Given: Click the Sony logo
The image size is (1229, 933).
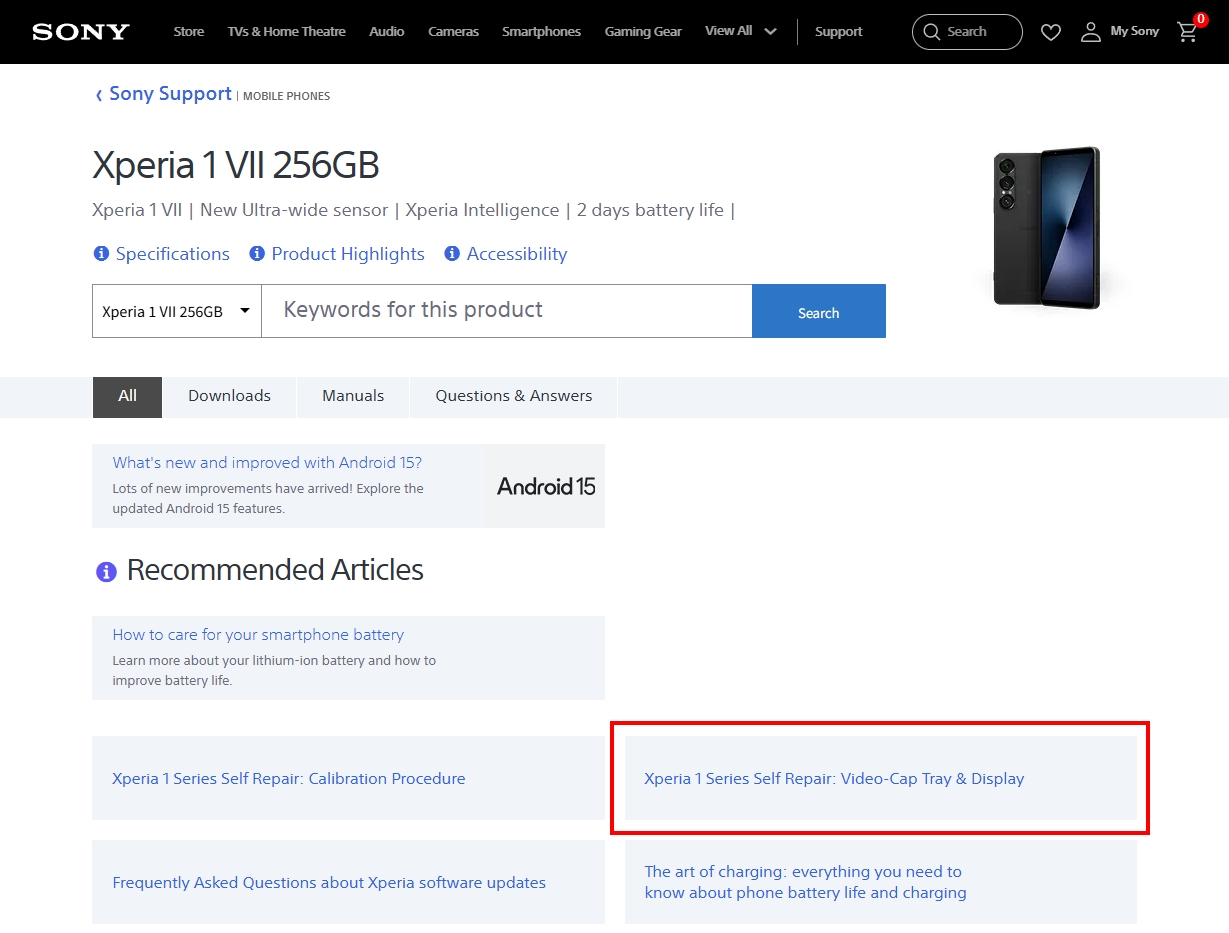Looking at the screenshot, I should (x=81, y=32).
